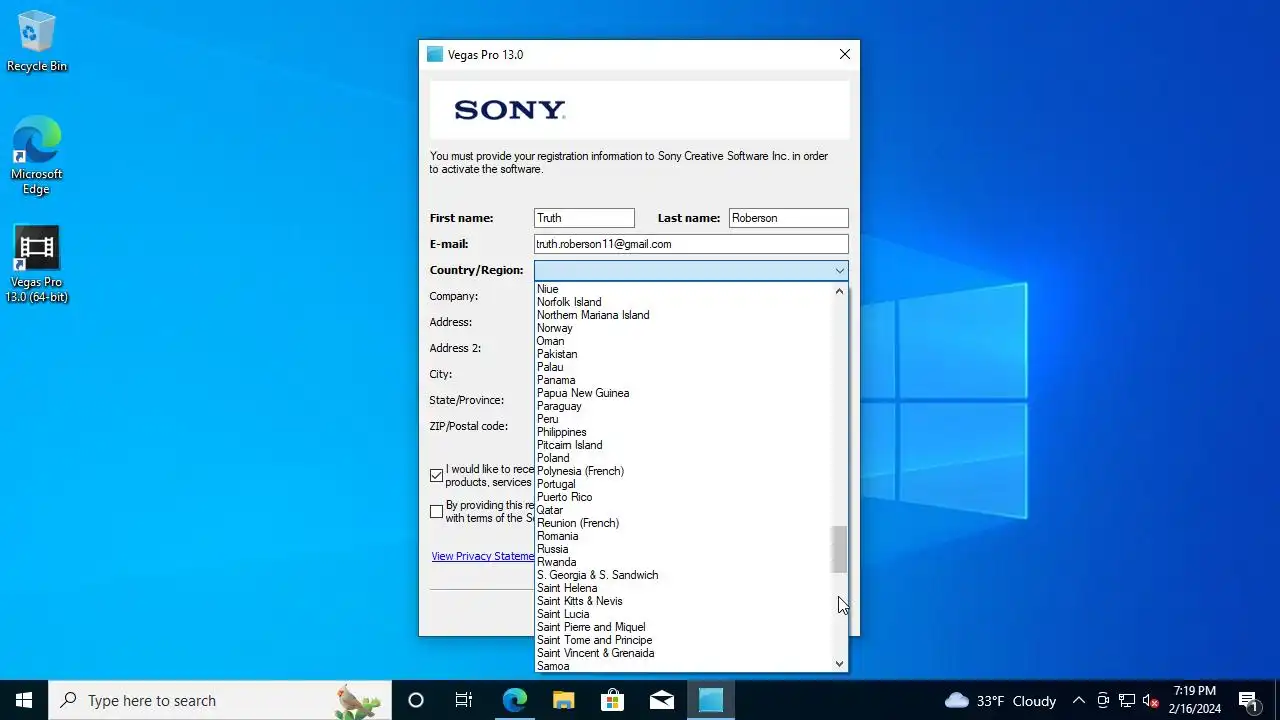Viewport: 1280px width, 720px height.
Task: Choose Northern Mariana Island
Action: tap(683, 315)
